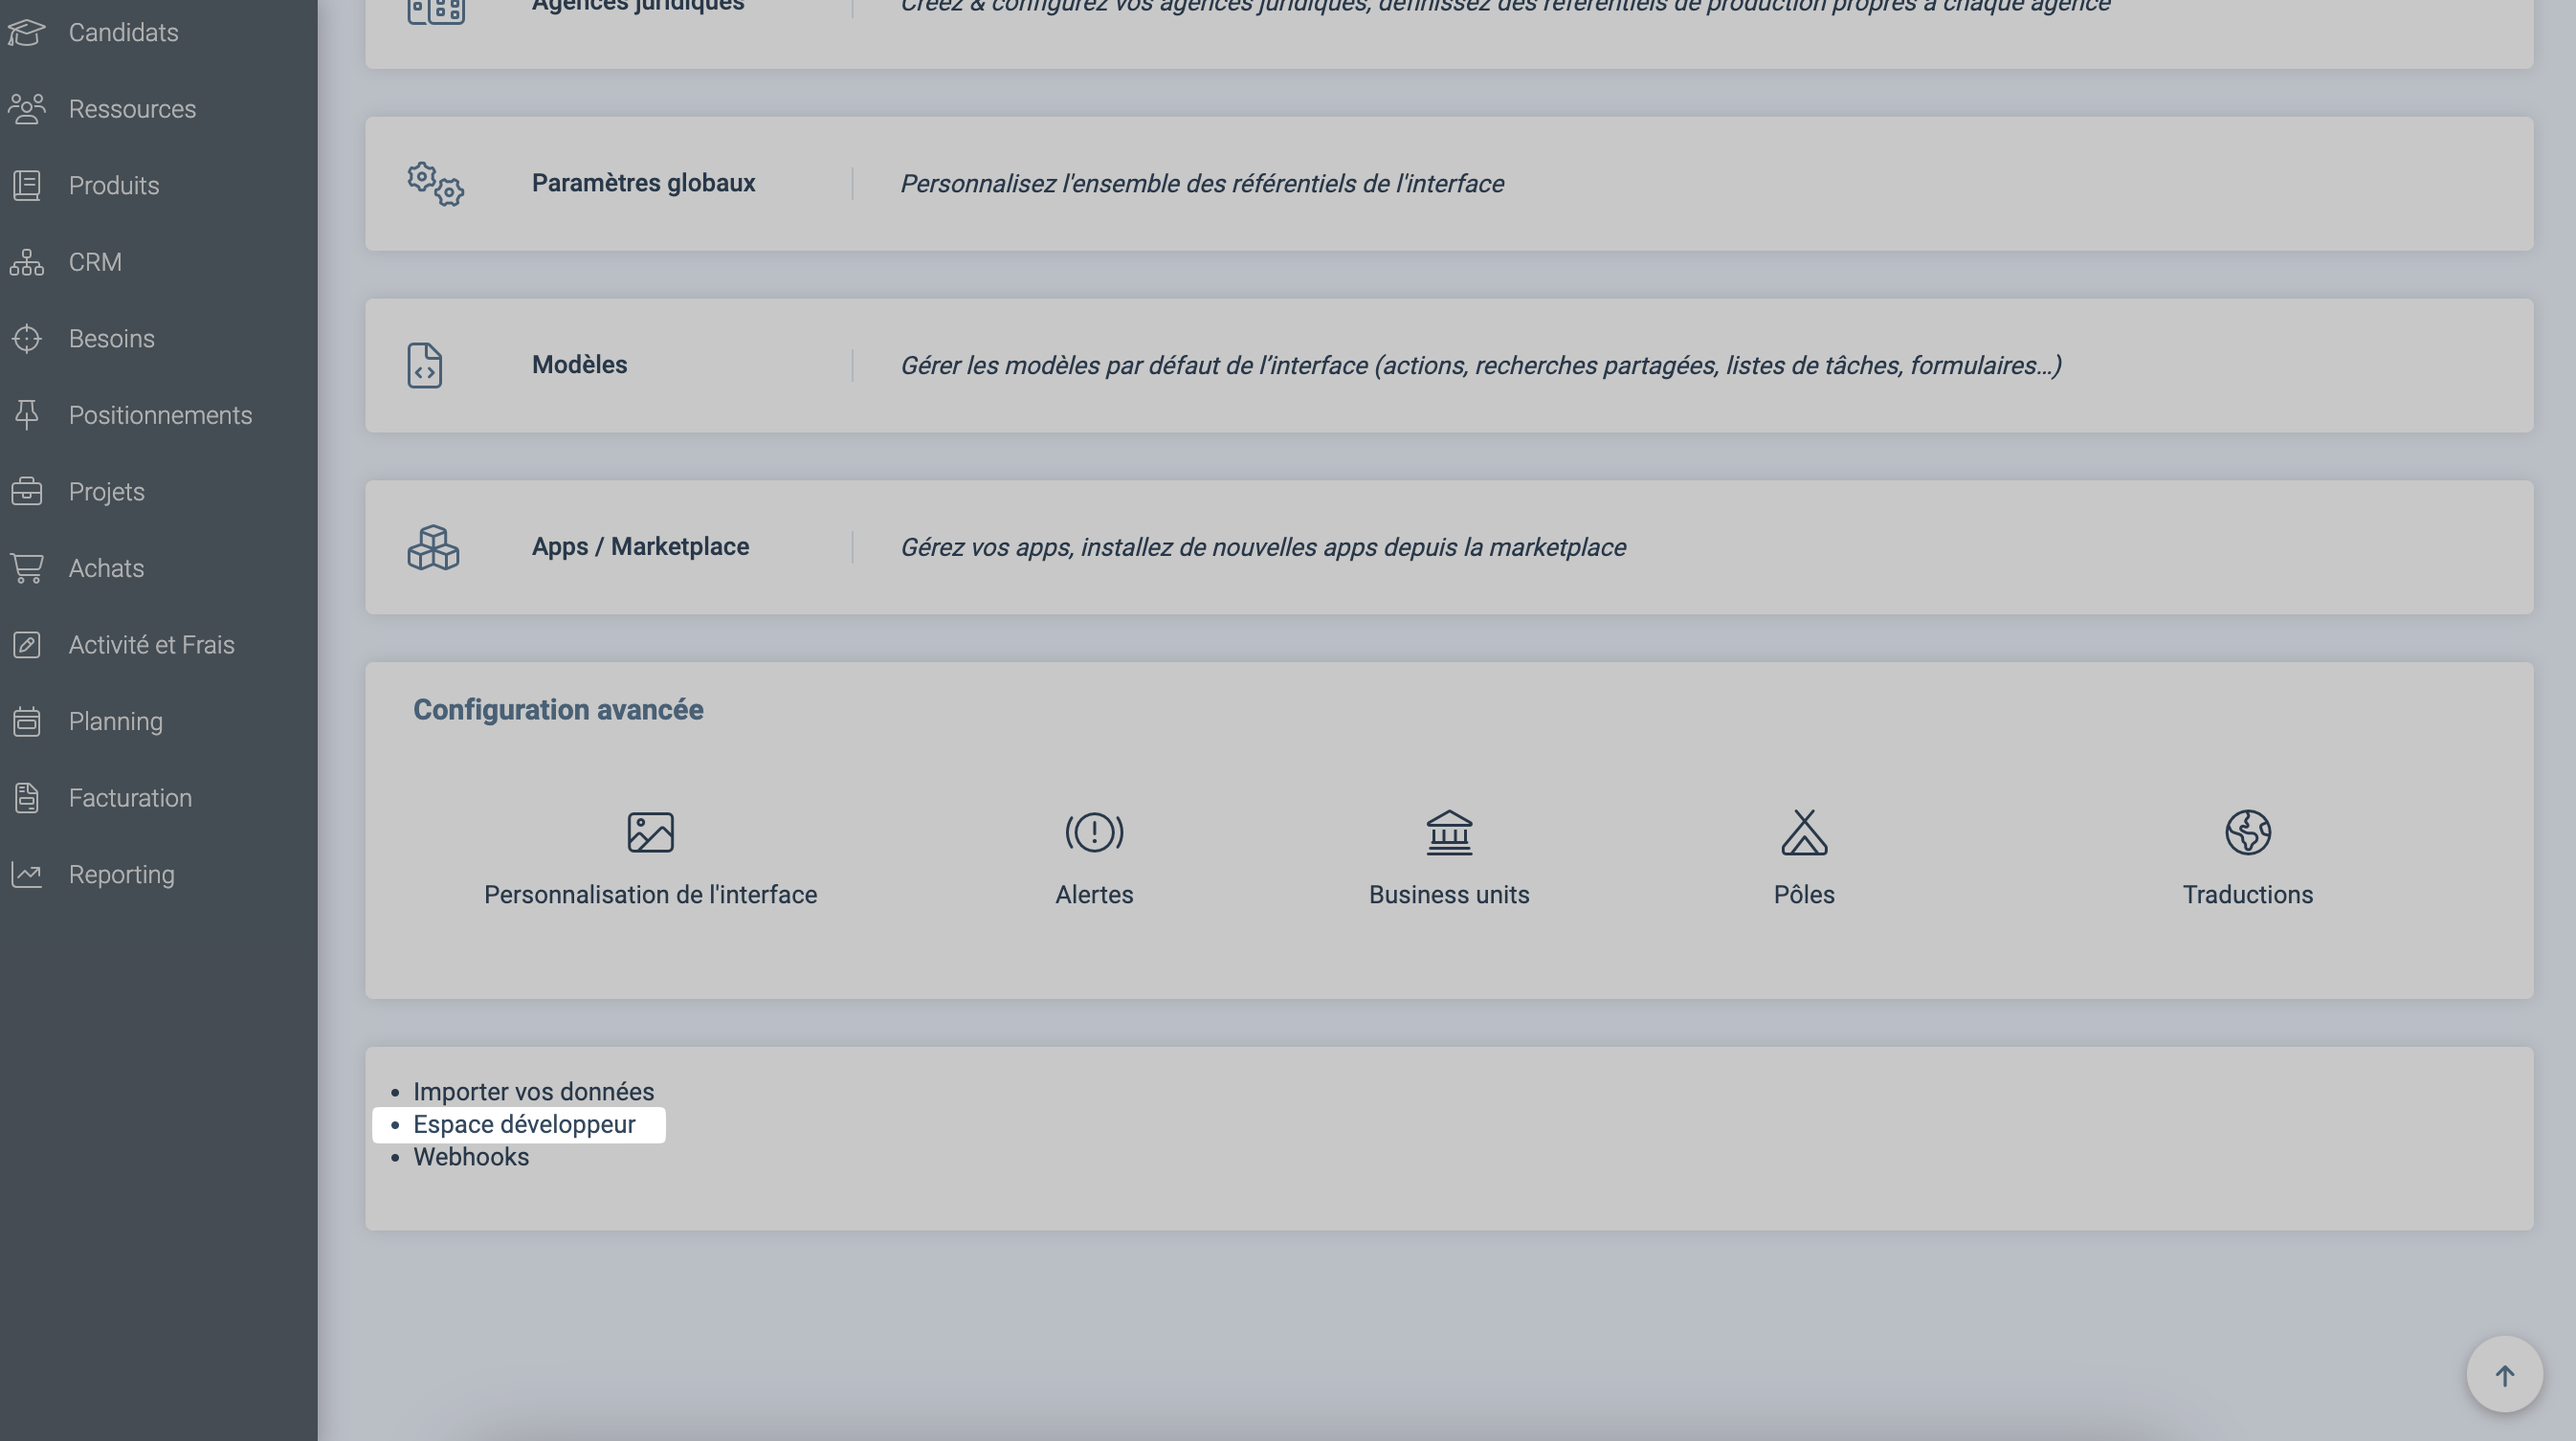Open the Espace développeur link
The height and width of the screenshot is (1441, 2576).
tap(524, 1124)
